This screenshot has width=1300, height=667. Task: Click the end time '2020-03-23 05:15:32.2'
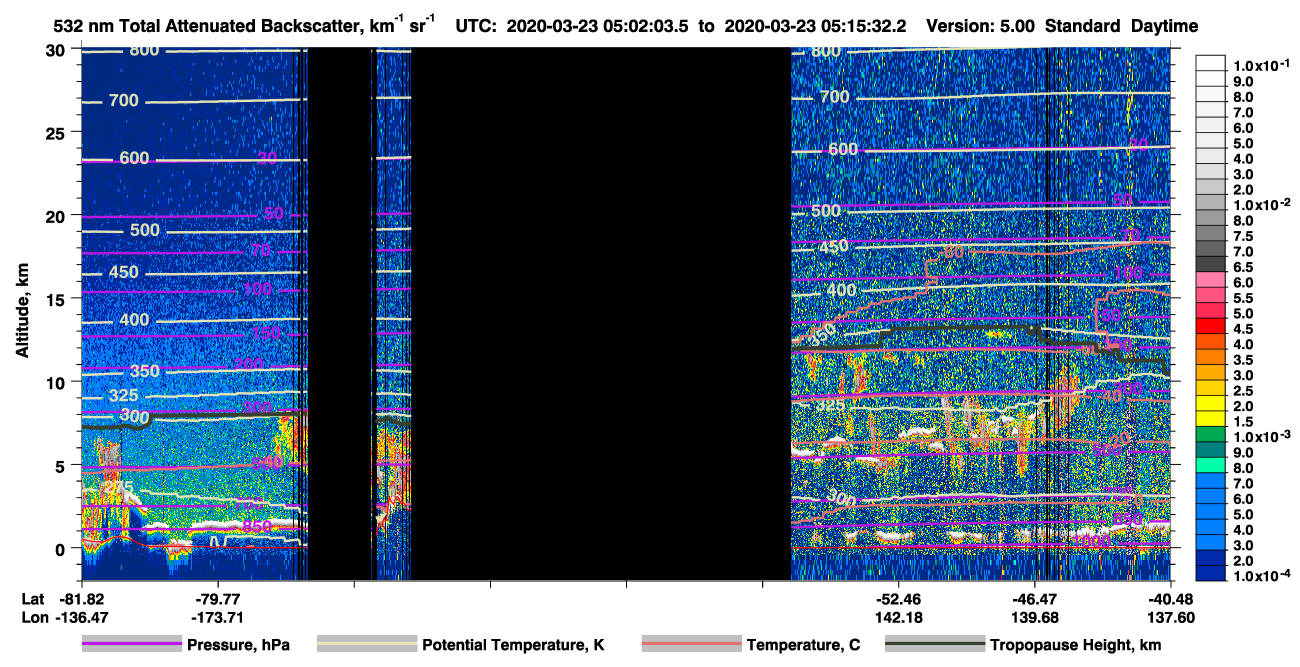(x=815, y=26)
